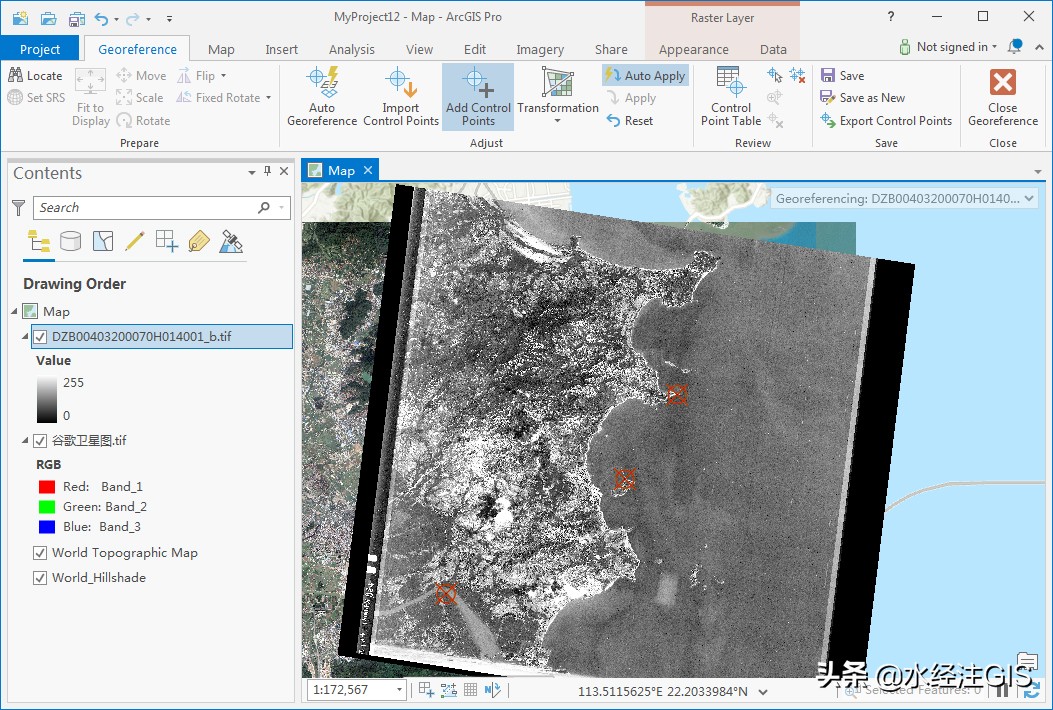Click the control point marker nearest the image bottom edge

pyautogui.click(x=446, y=594)
